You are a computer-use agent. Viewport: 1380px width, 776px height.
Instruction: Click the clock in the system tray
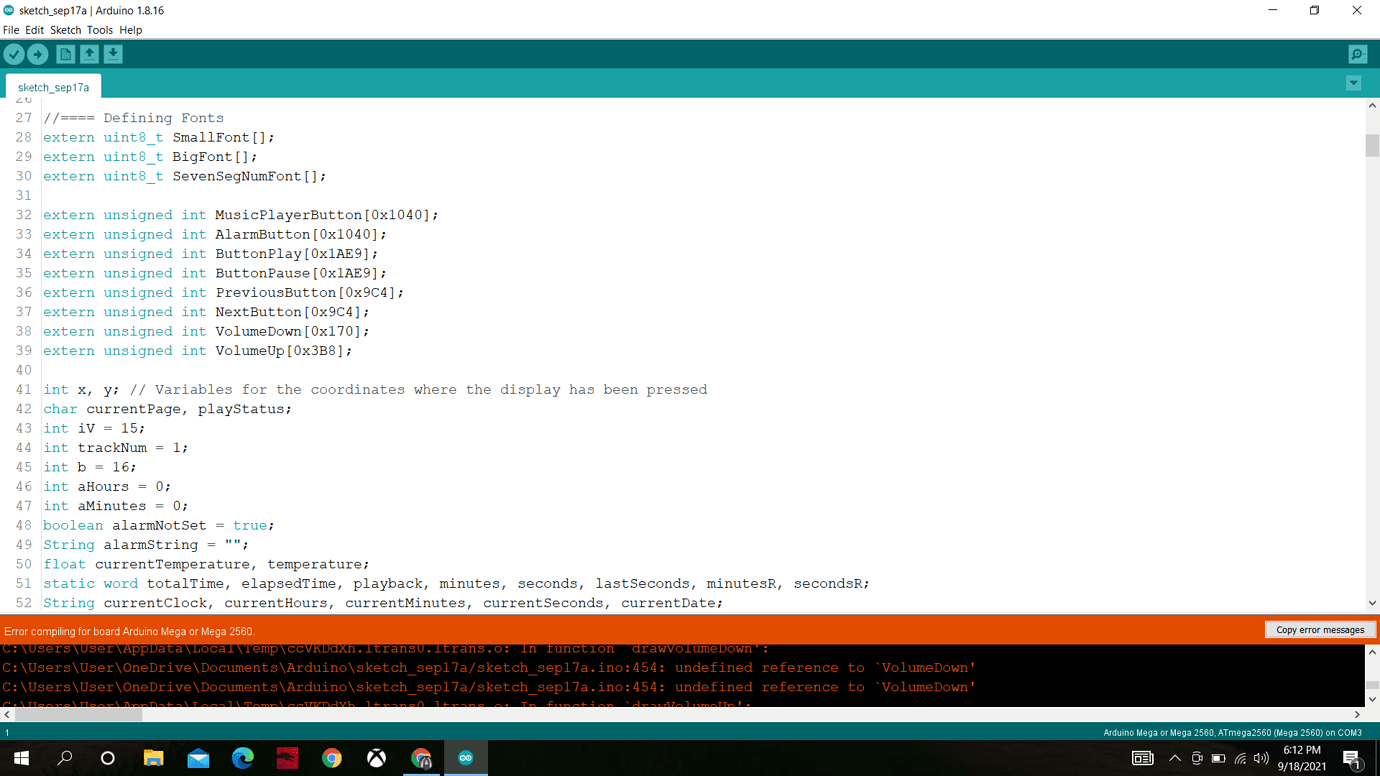pos(1302,757)
